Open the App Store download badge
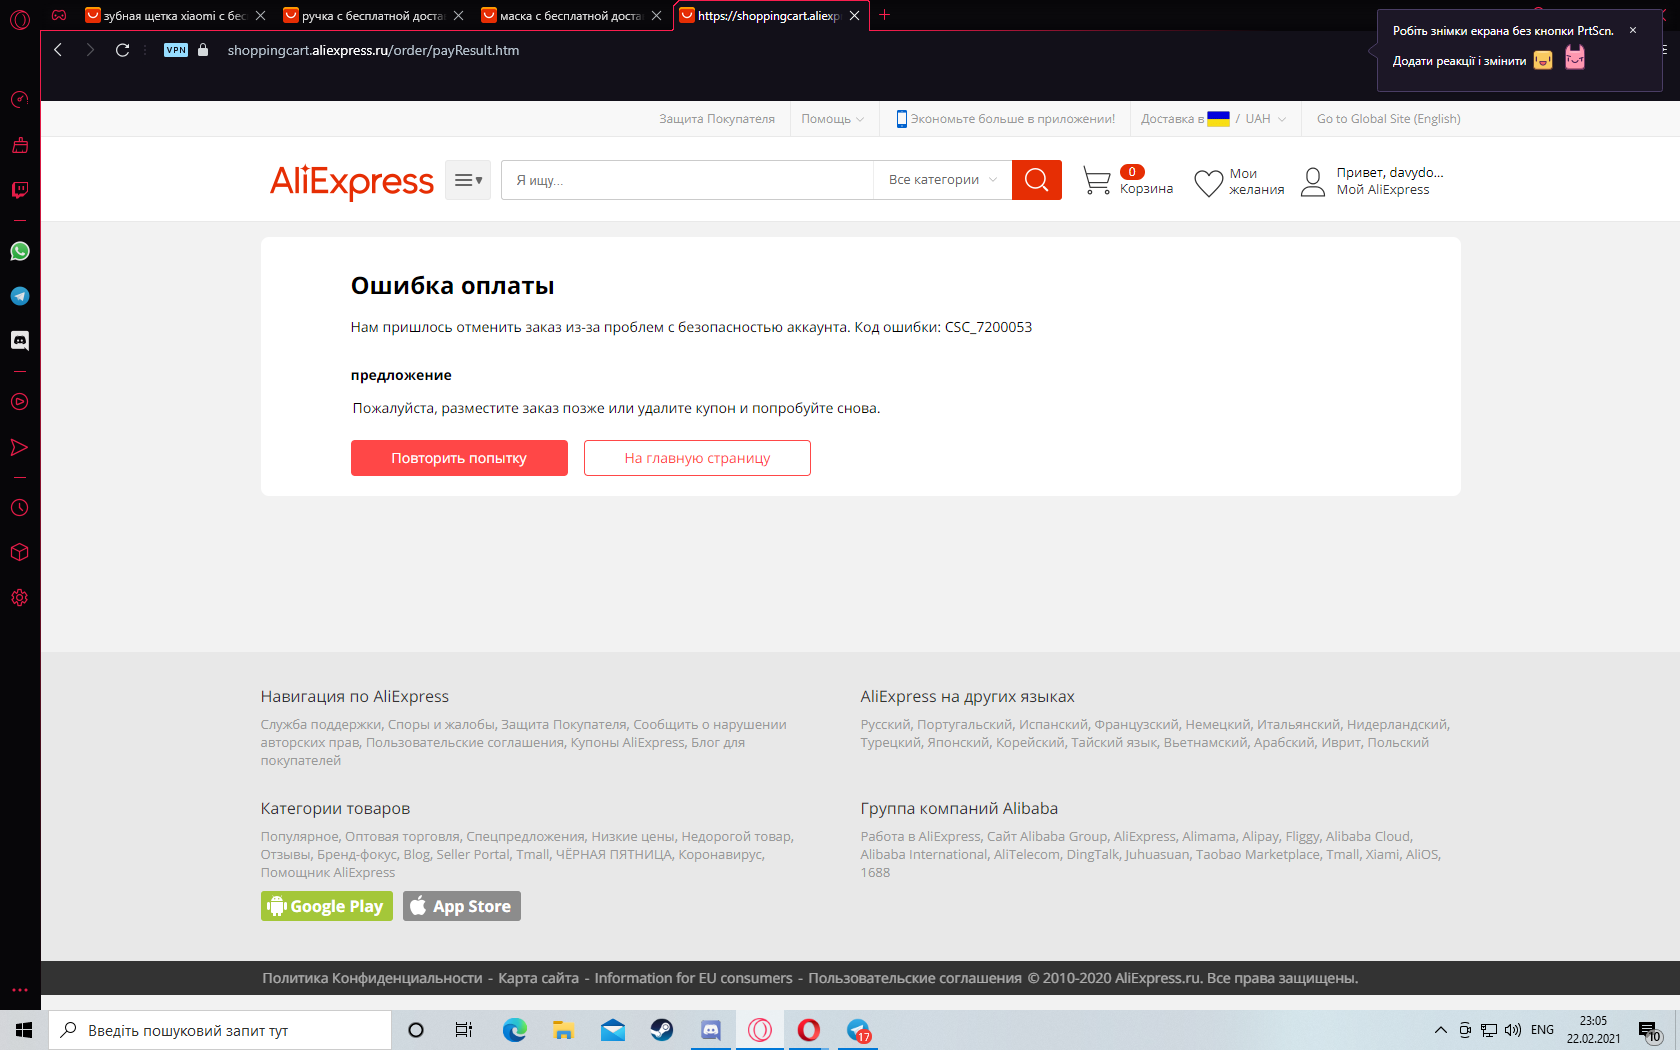Screen dimensions: 1680x1050 [x=462, y=906]
